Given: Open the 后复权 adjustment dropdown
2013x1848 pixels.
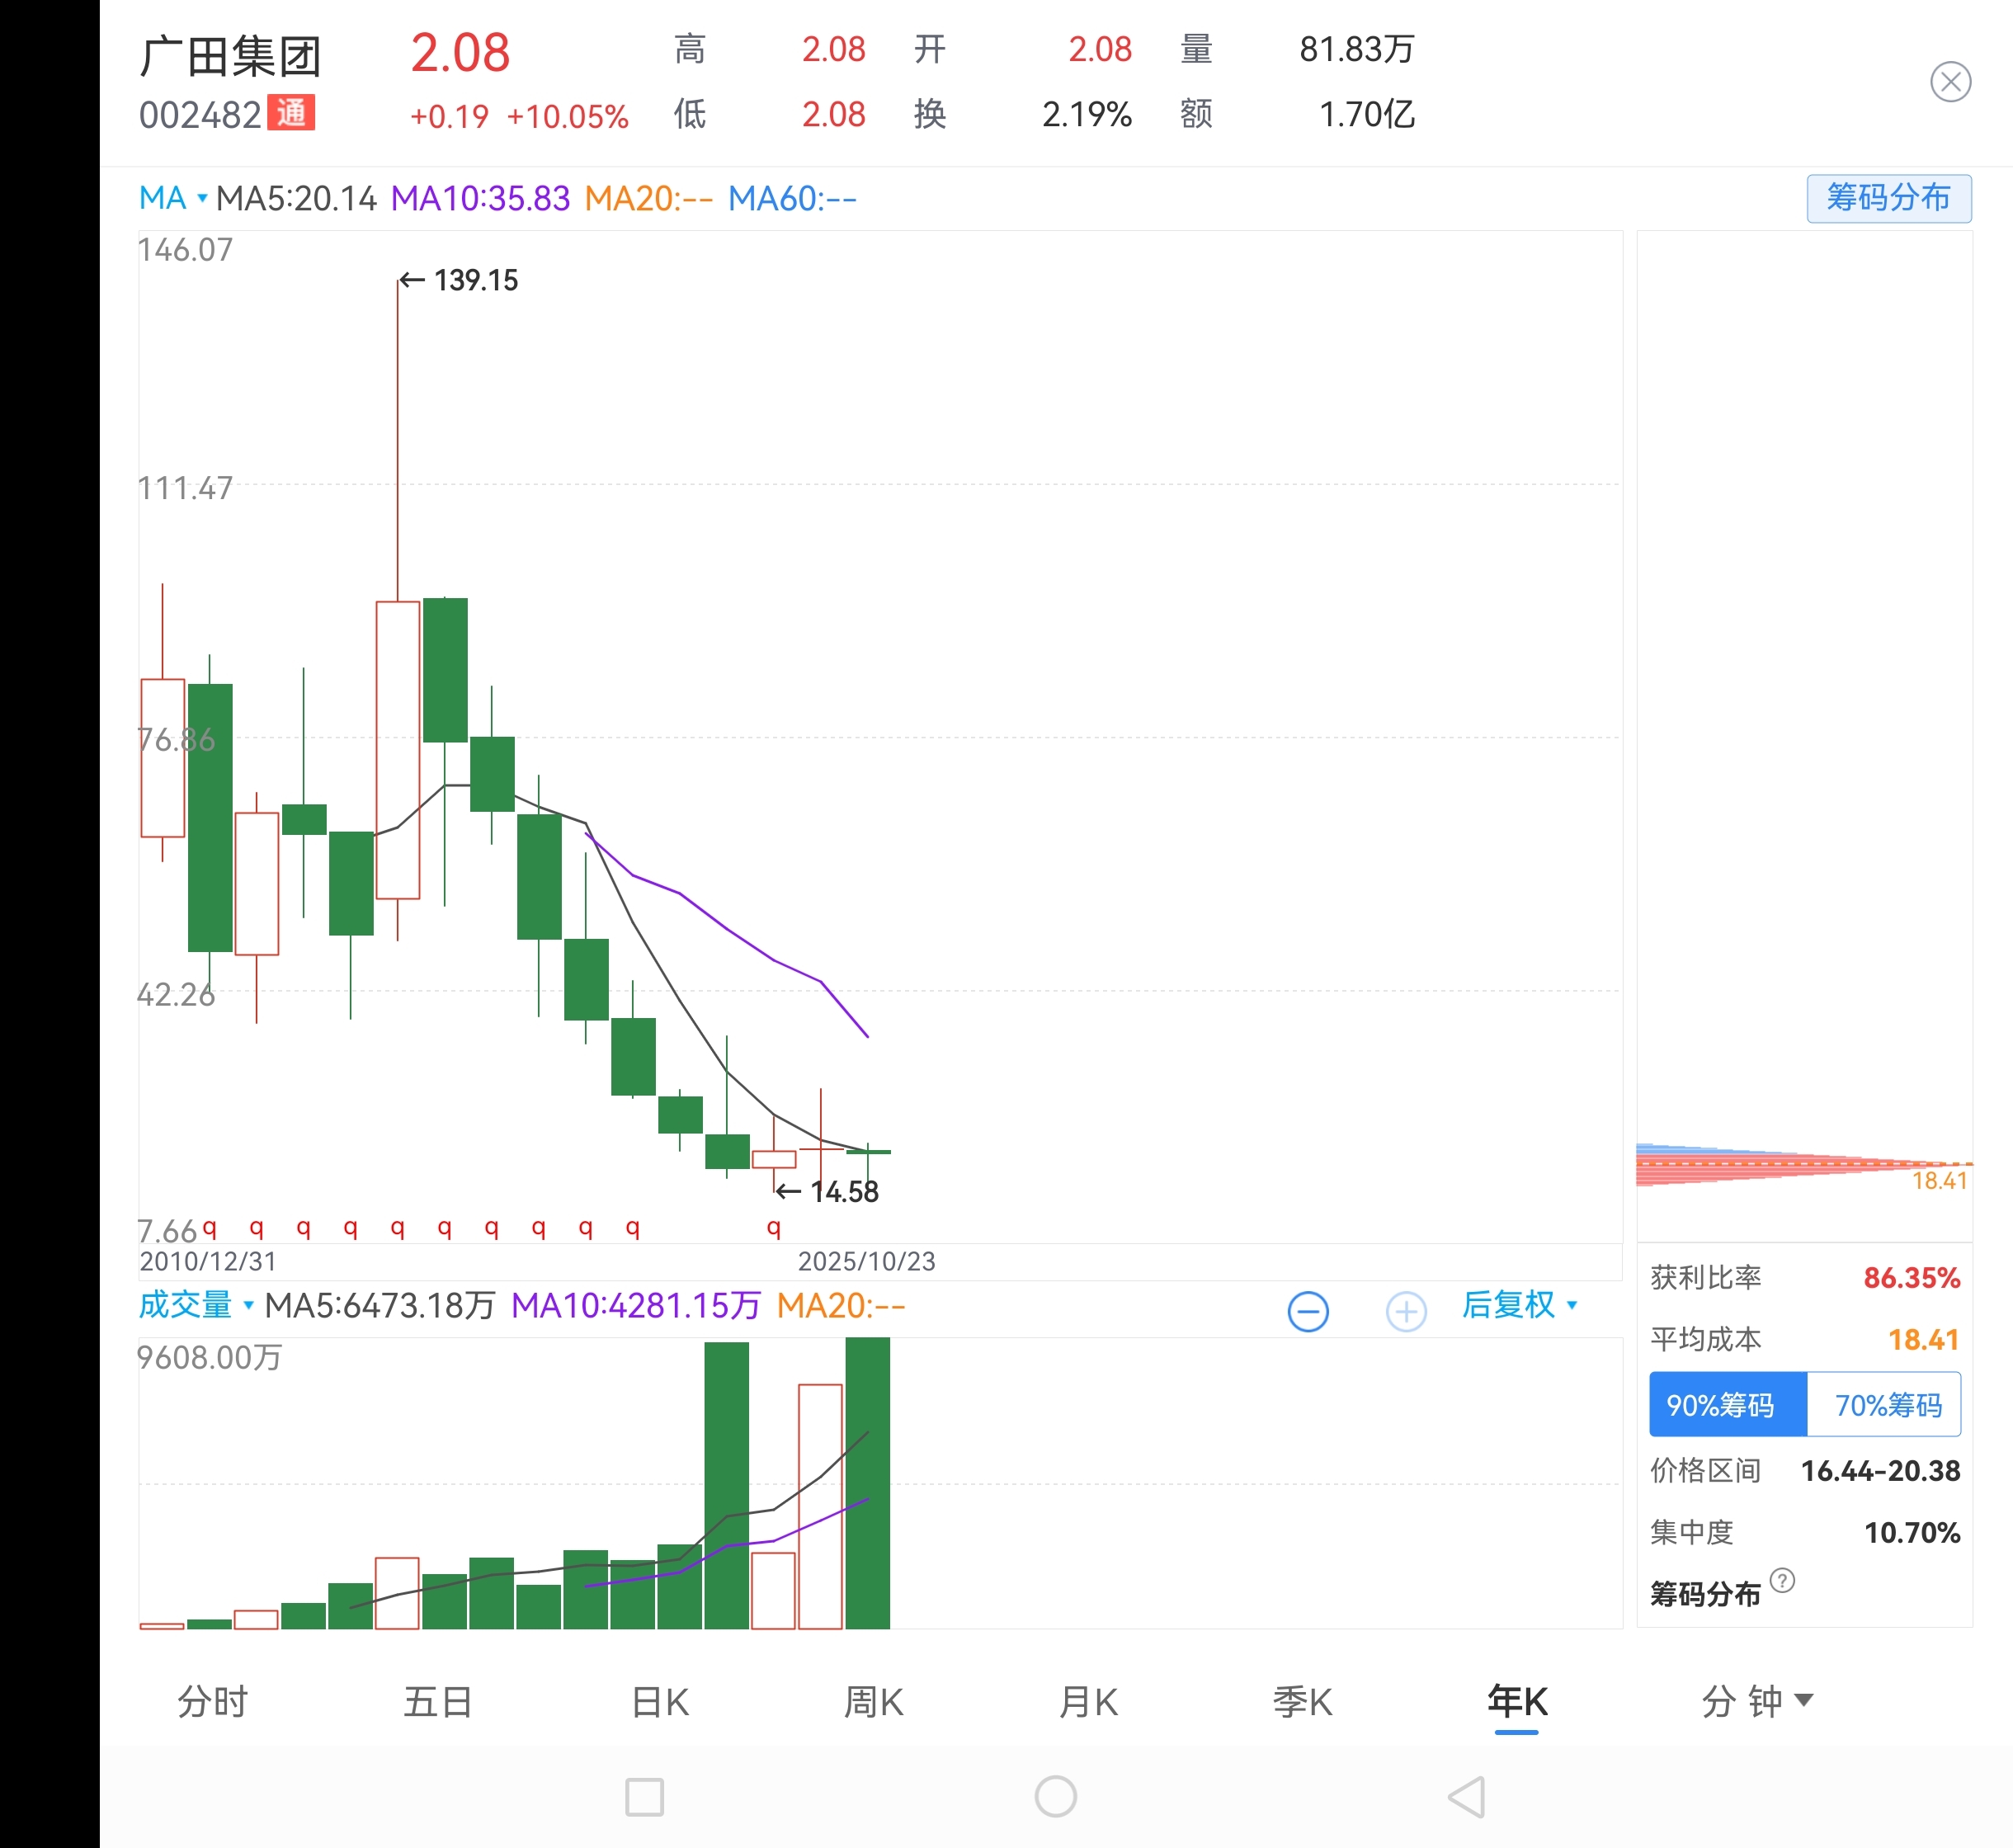Looking at the screenshot, I should [x=1518, y=1305].
